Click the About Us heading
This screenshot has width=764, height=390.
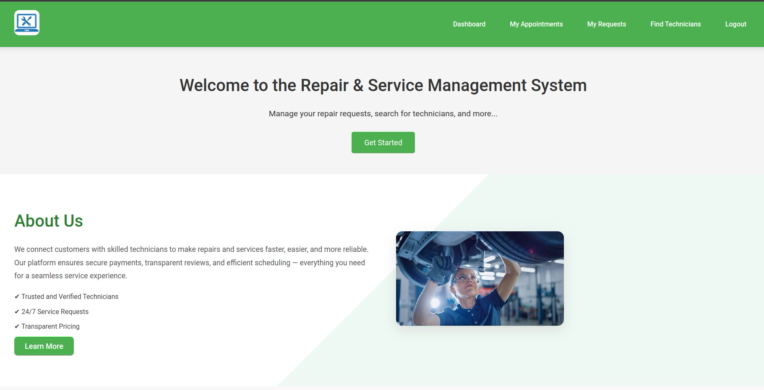(48, 221)
